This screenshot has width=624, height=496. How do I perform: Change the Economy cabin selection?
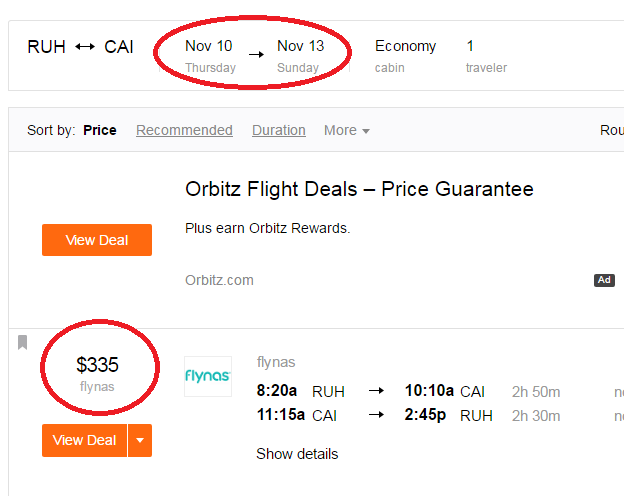pos(405,55)
